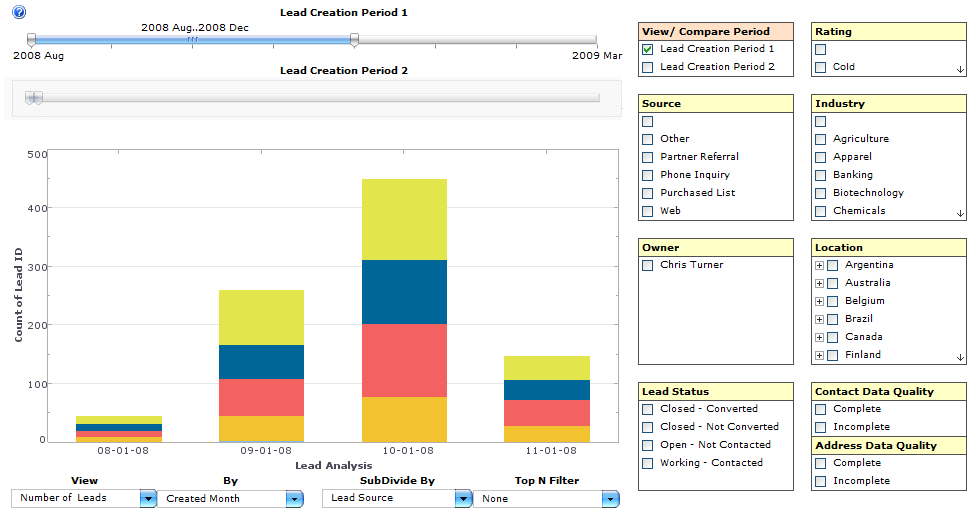Click the red segment of the 10-01-08 bar

pyautogui.click(x=404, y=360)
